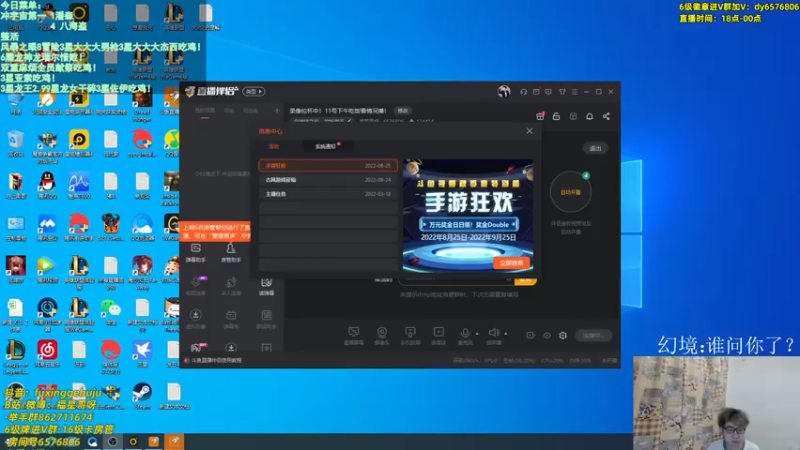Add a screen capture source from the bottom bar

[x=354, y=336]
